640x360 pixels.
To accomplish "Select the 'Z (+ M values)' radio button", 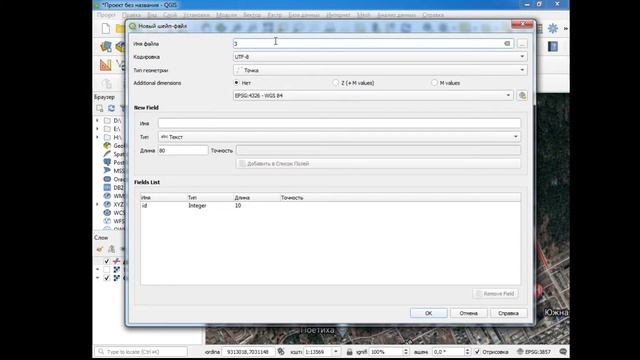I will tap(336, 83).
